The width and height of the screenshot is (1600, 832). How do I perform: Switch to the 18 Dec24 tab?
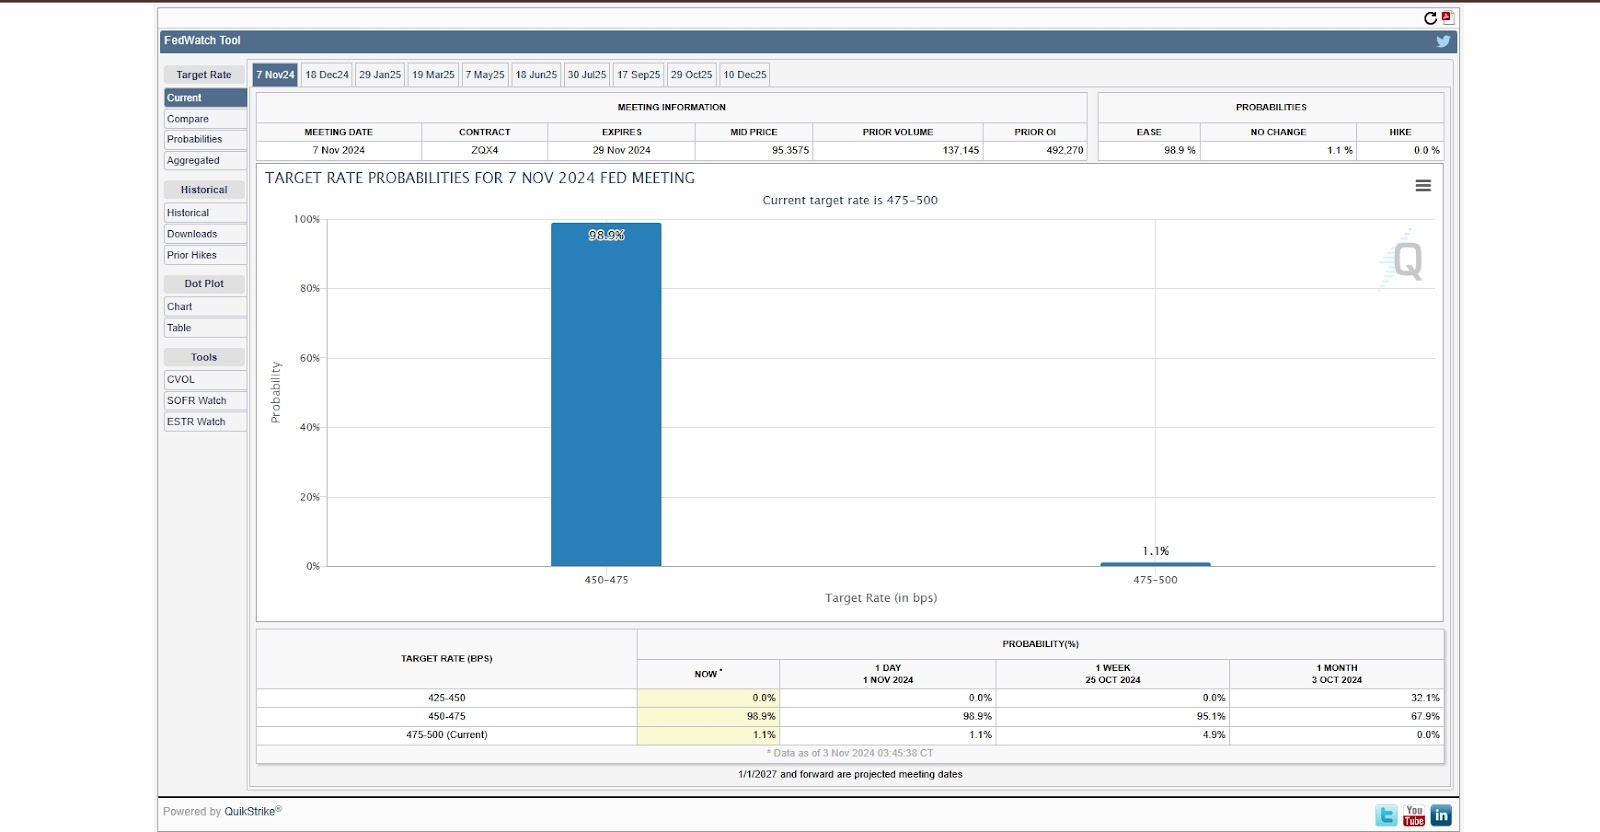click(327, 75)
